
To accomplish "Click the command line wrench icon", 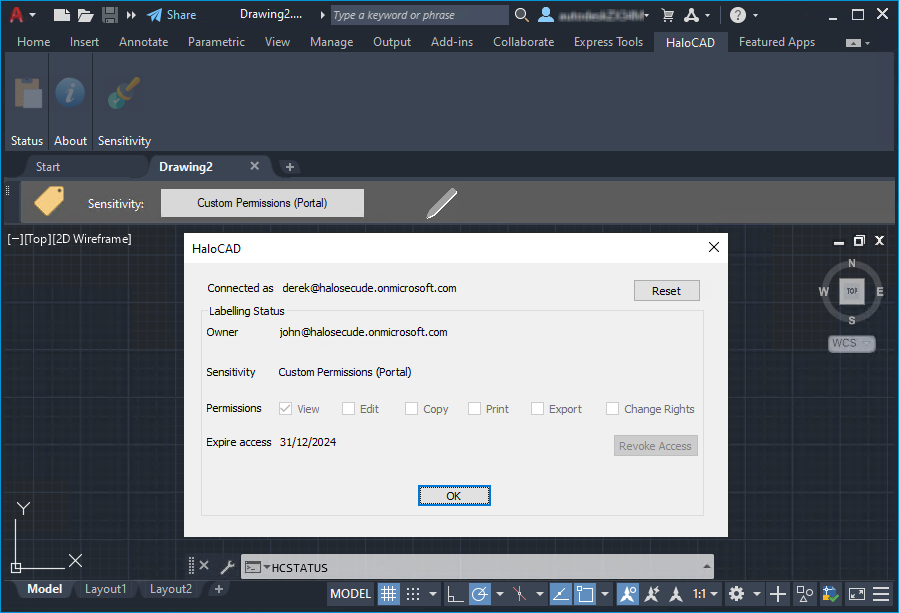I will click(x=227, y=567).
